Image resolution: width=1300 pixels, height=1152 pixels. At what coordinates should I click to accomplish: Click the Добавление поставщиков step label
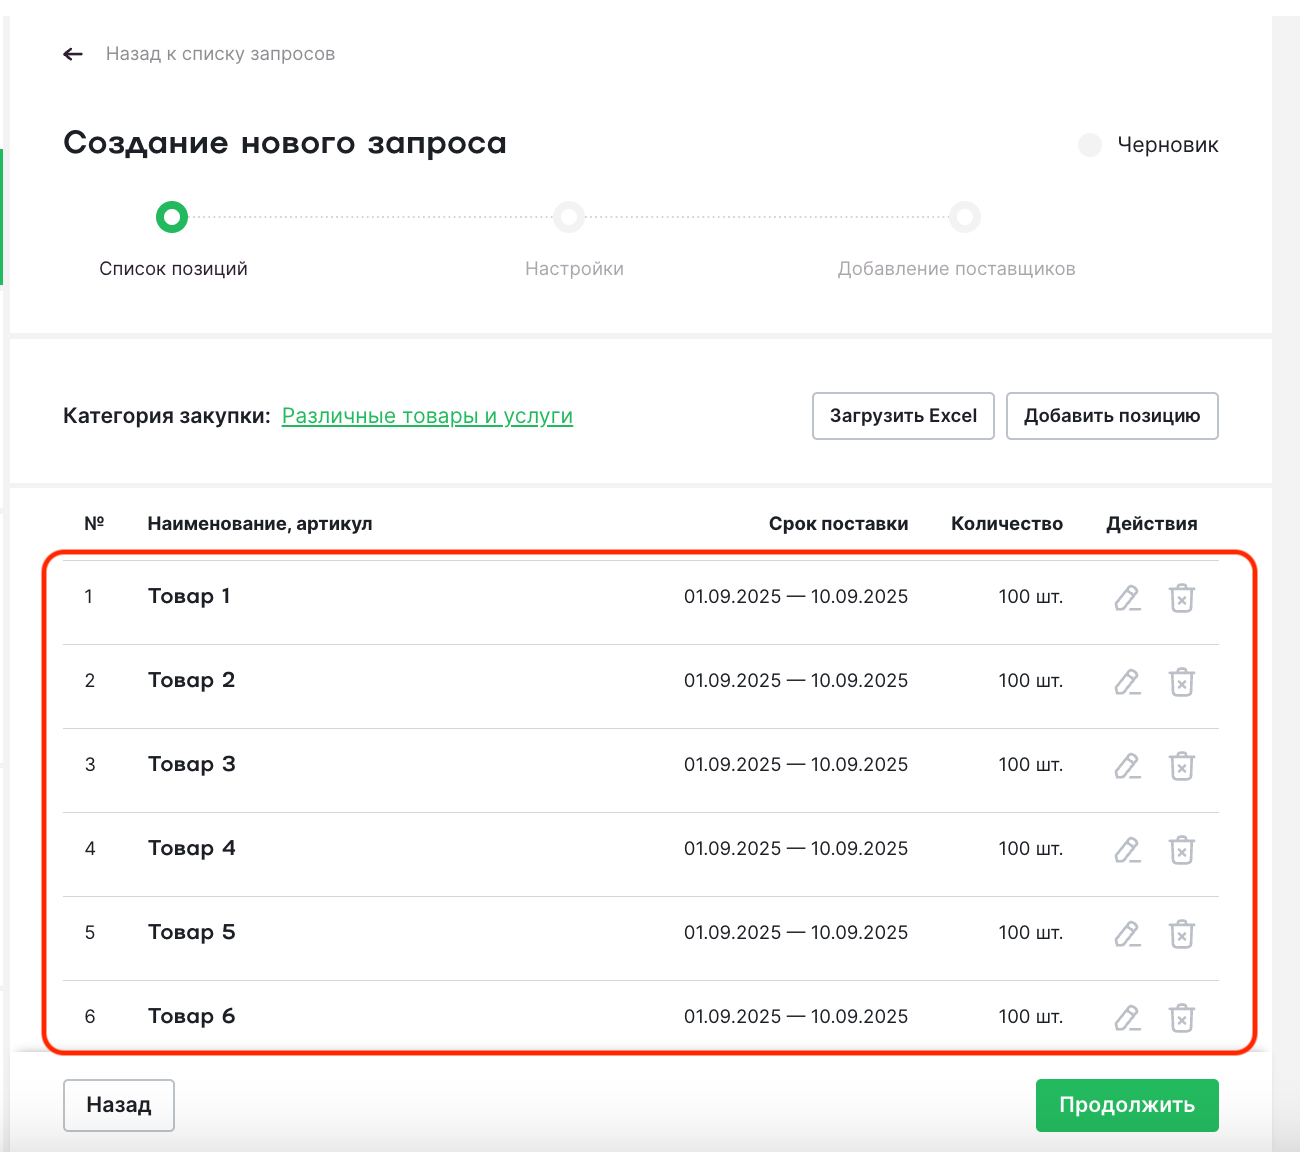[x=957, y=269]
